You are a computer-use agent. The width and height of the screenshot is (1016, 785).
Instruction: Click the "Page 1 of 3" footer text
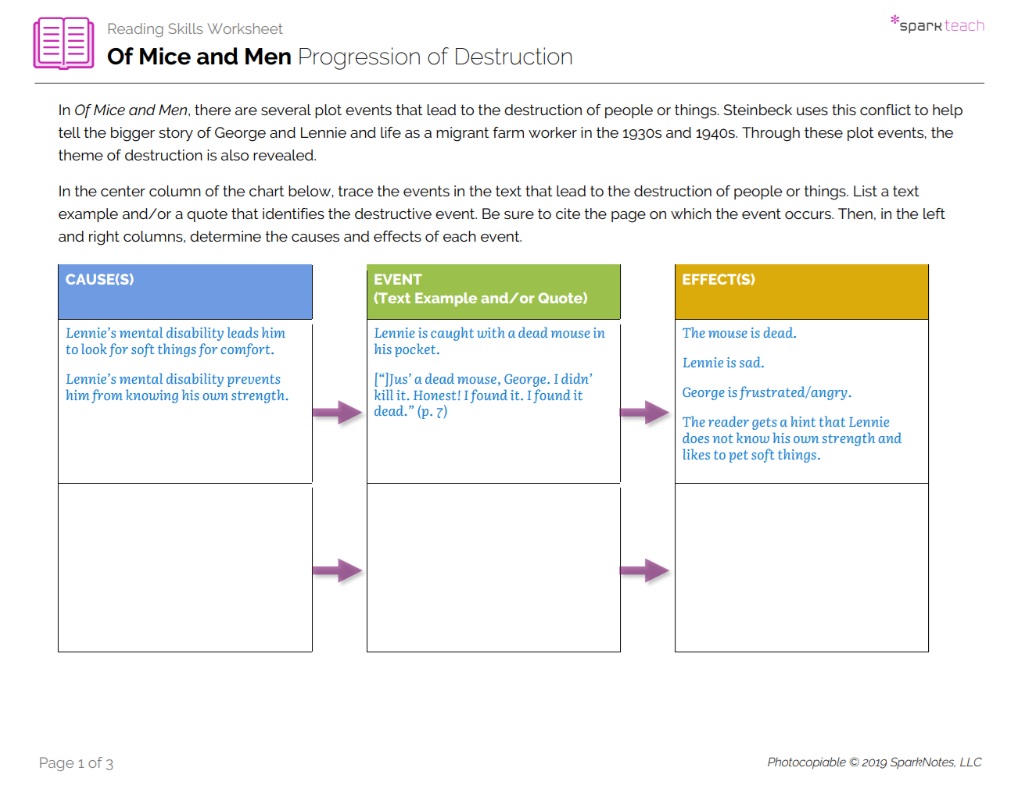[76, 763]
